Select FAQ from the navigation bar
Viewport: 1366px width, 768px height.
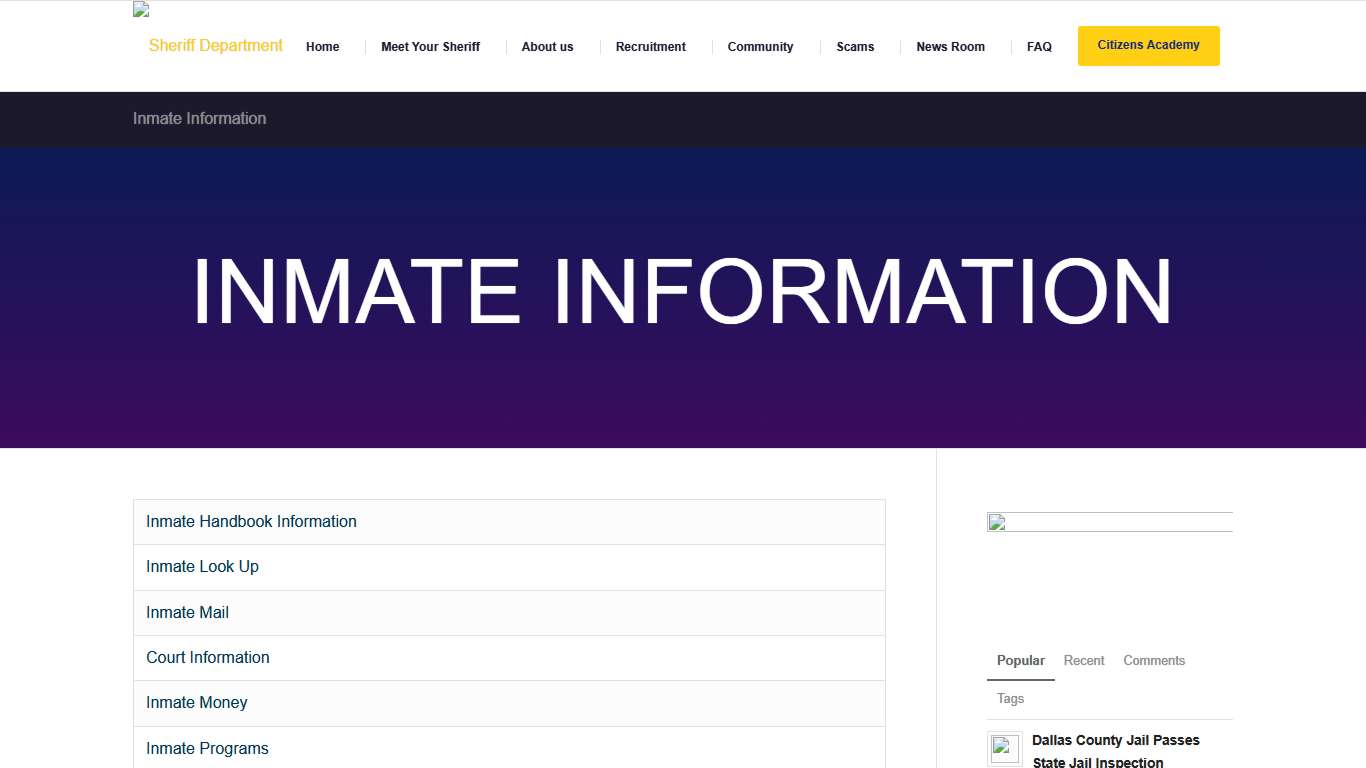click(1039, 46)
